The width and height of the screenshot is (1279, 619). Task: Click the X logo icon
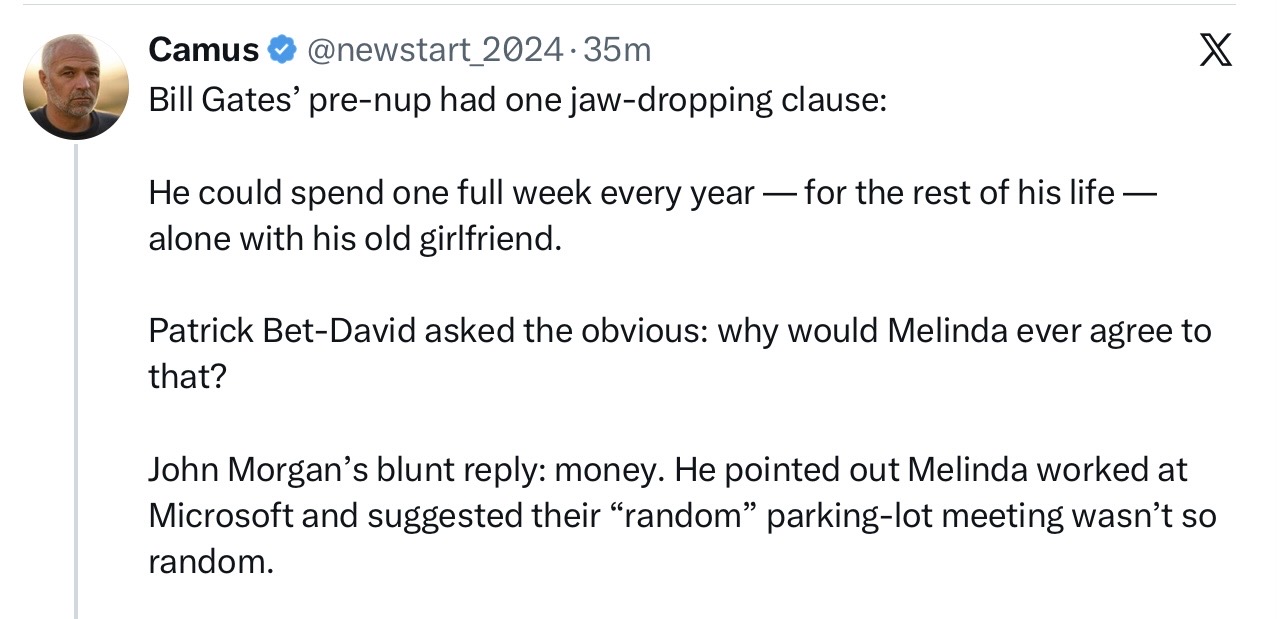click(x=1214, y=49)
